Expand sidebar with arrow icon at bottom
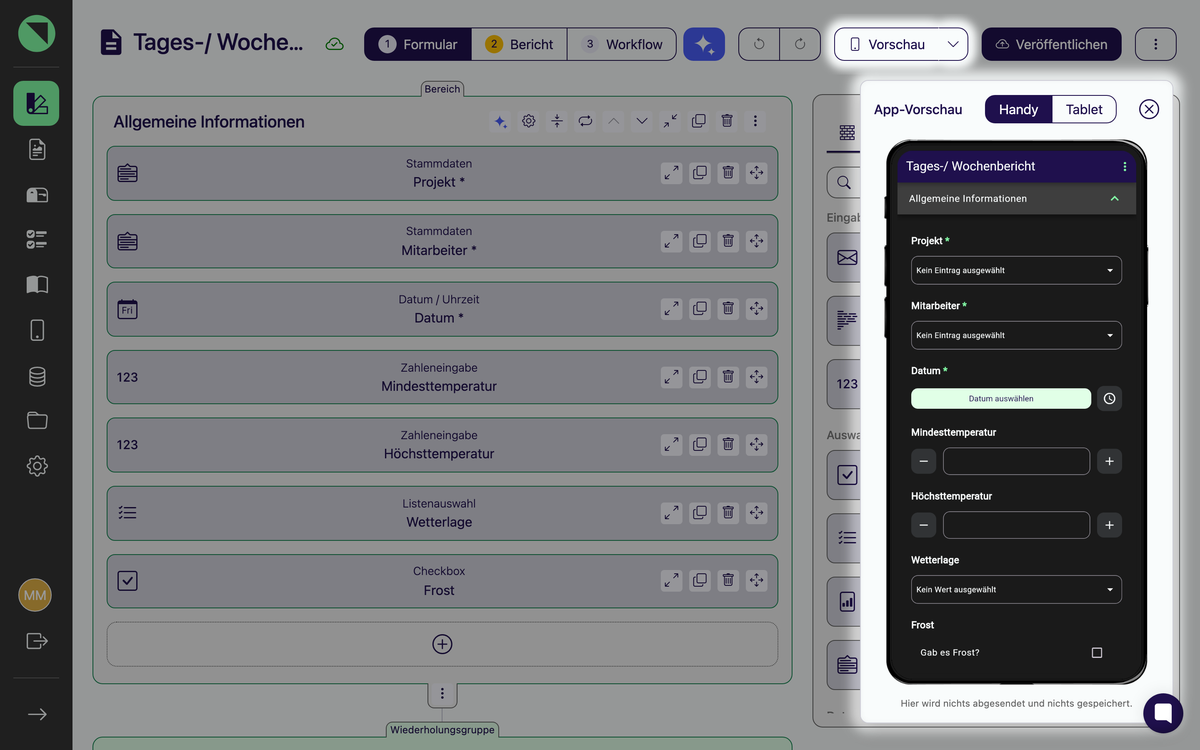 coord(37,714)
